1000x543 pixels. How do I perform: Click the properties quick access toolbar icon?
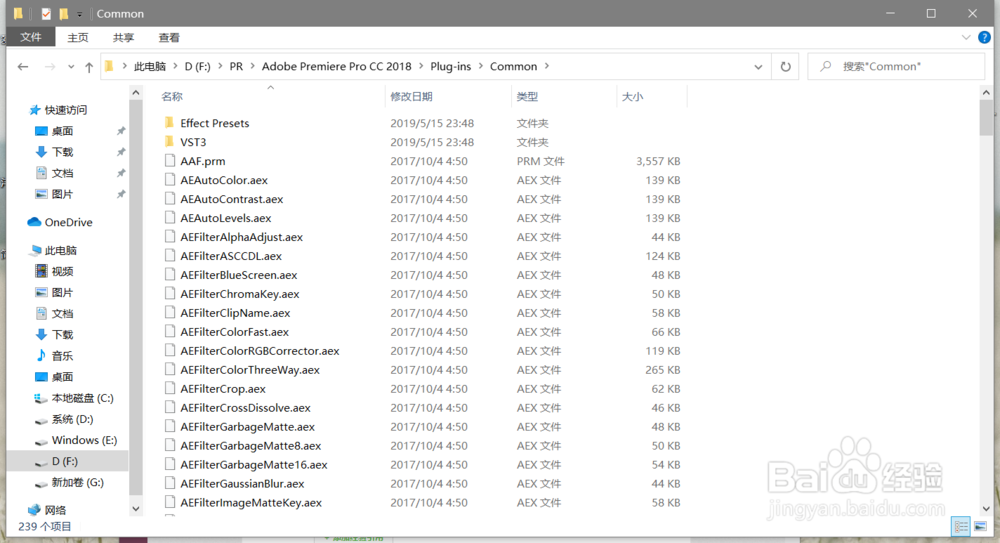(x=46, y=13)
